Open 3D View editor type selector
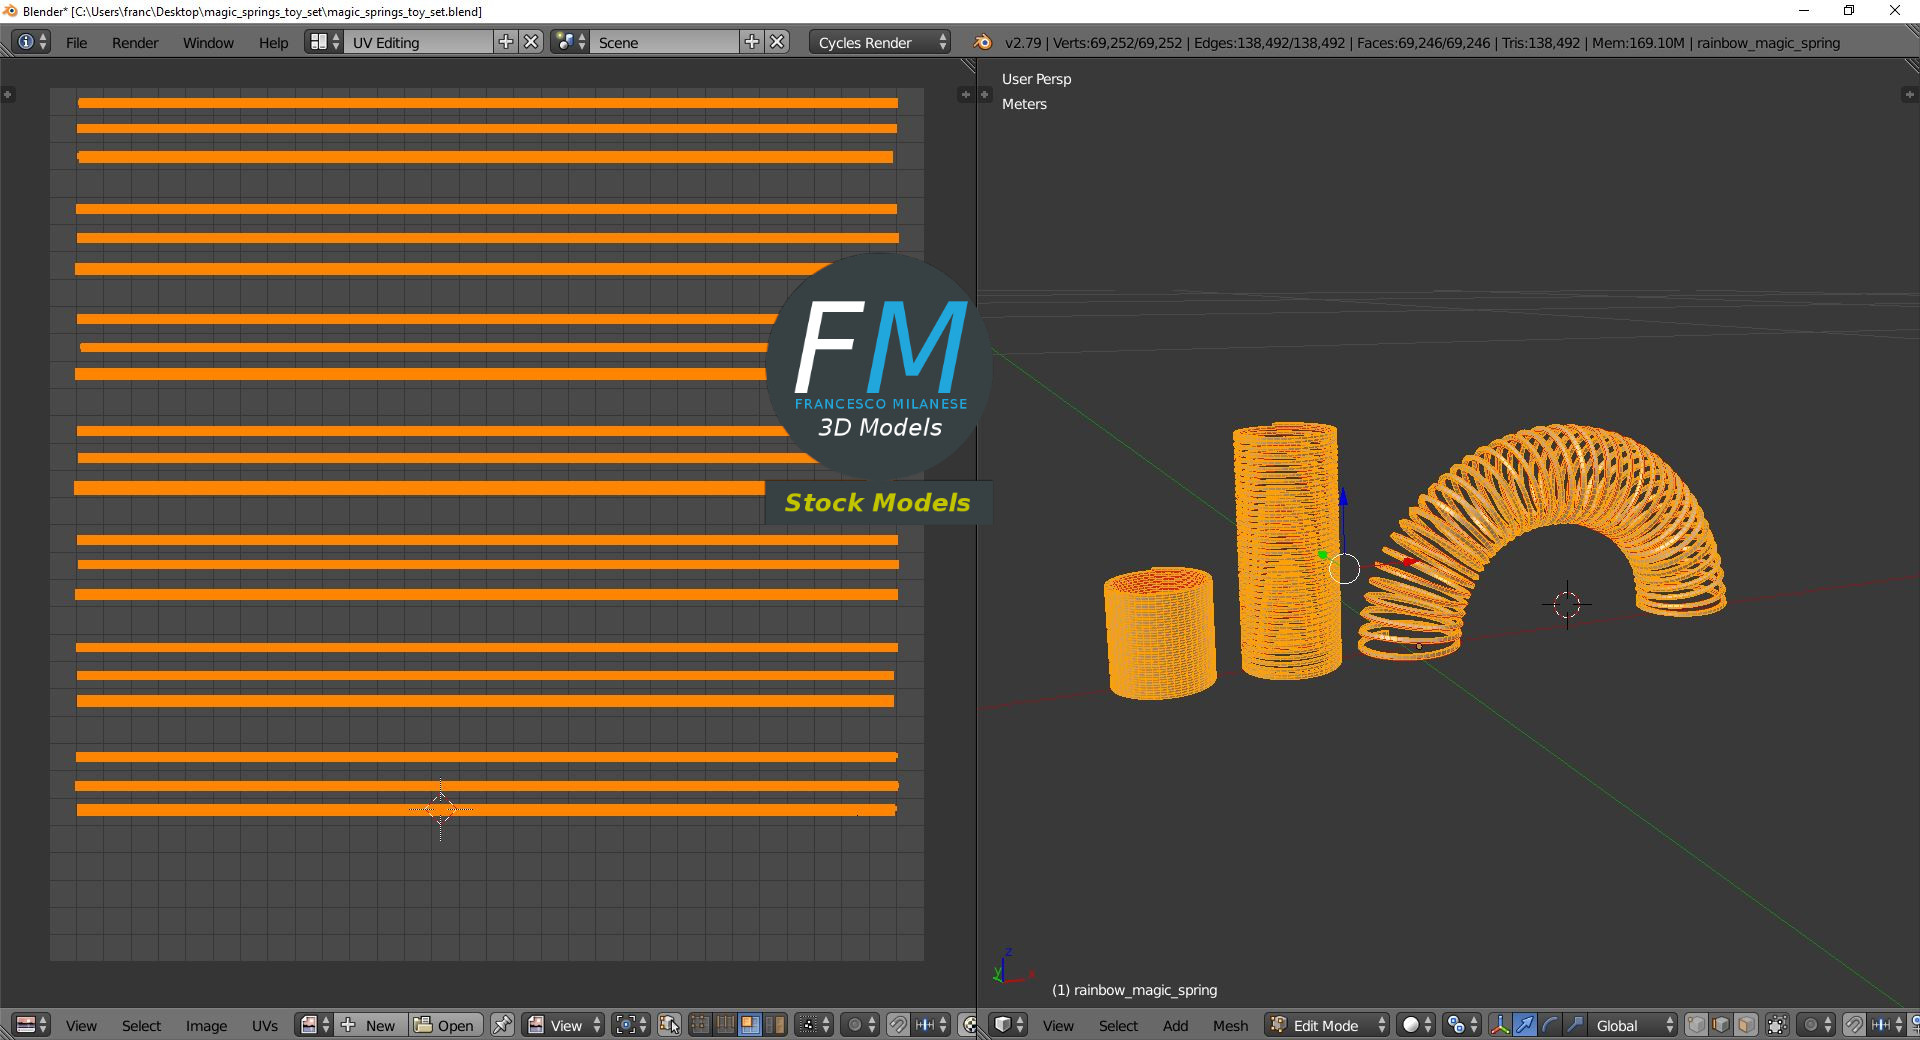 click(x=1009, y=1025)
